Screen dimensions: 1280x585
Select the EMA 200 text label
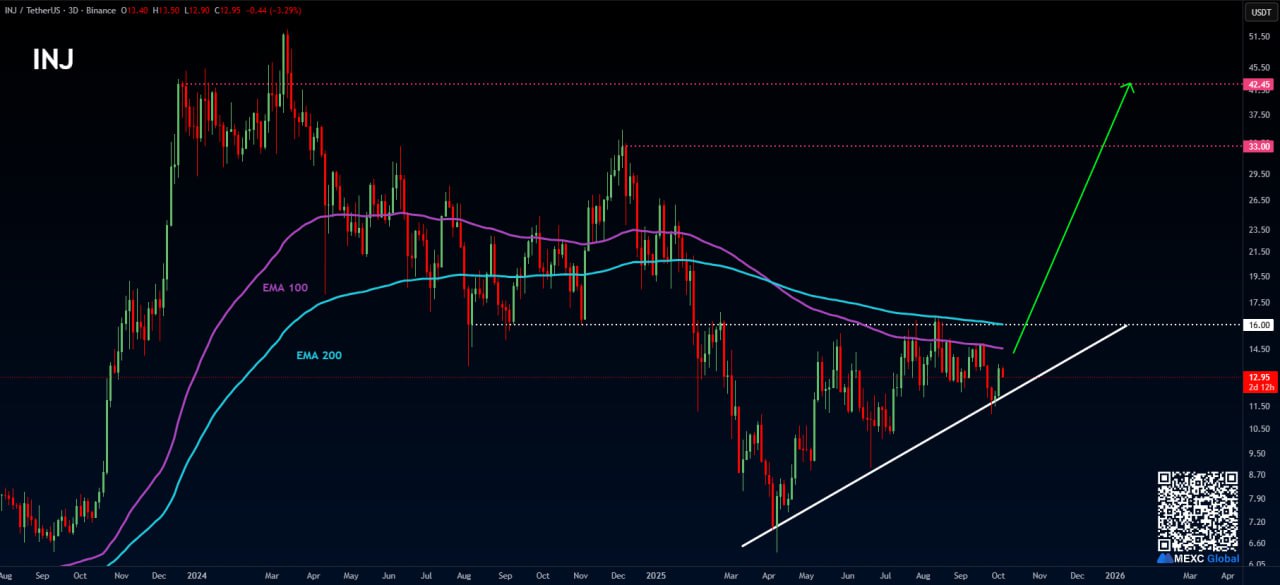(320, 355)
